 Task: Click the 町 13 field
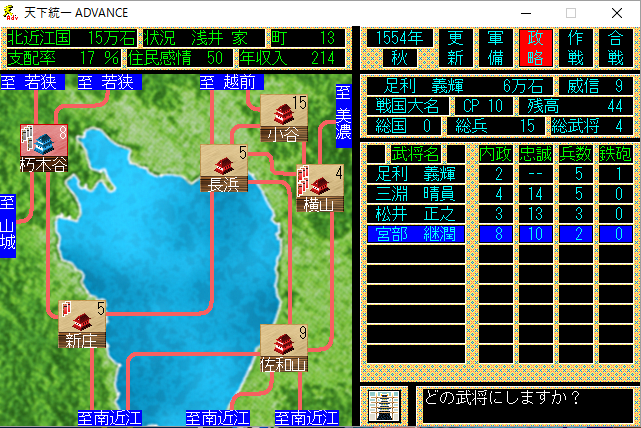point(308,38)
